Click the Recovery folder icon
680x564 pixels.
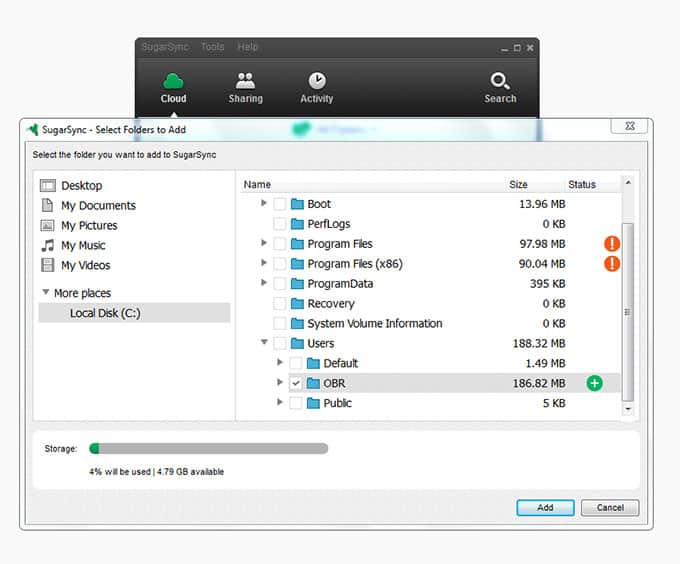point(297,303)
